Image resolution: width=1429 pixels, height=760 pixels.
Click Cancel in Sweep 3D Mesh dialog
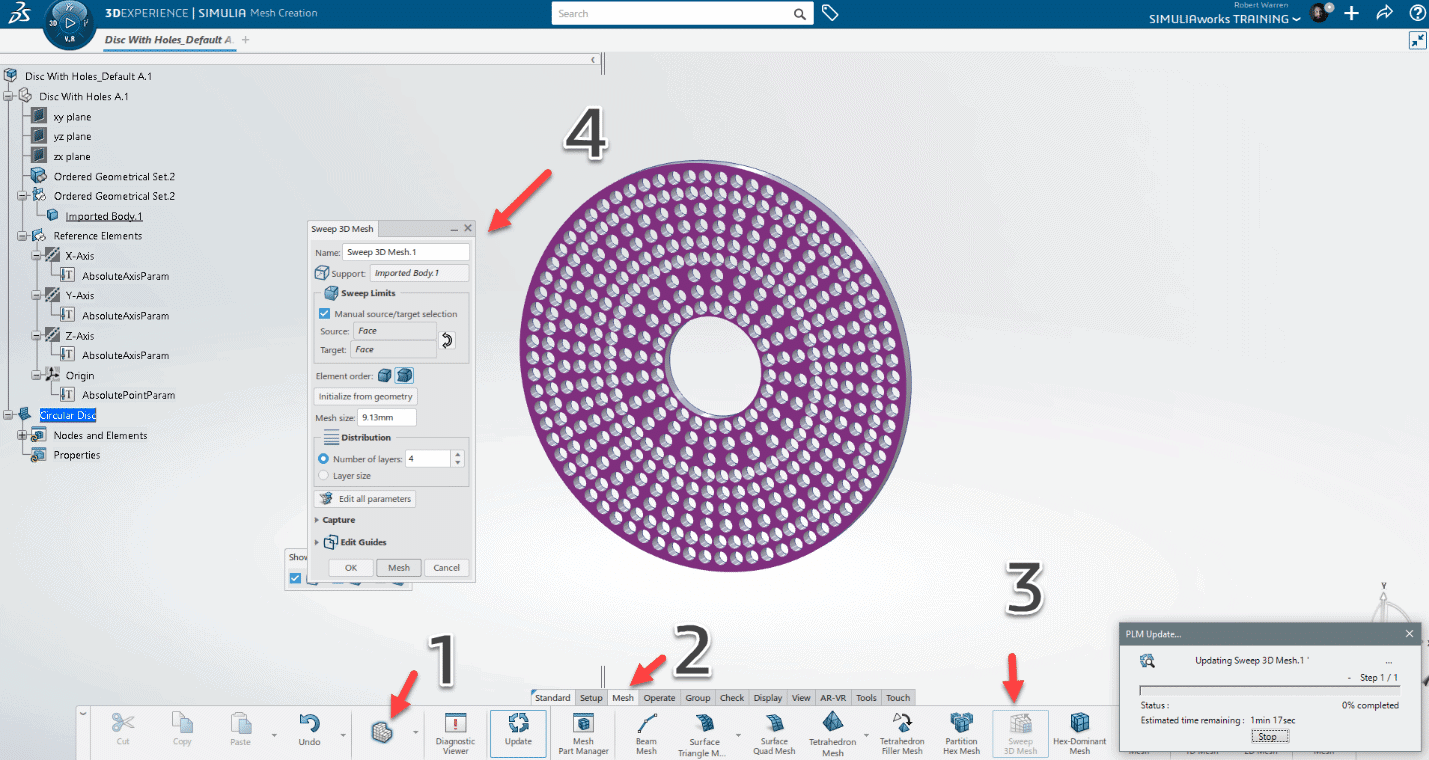[447, 567]
